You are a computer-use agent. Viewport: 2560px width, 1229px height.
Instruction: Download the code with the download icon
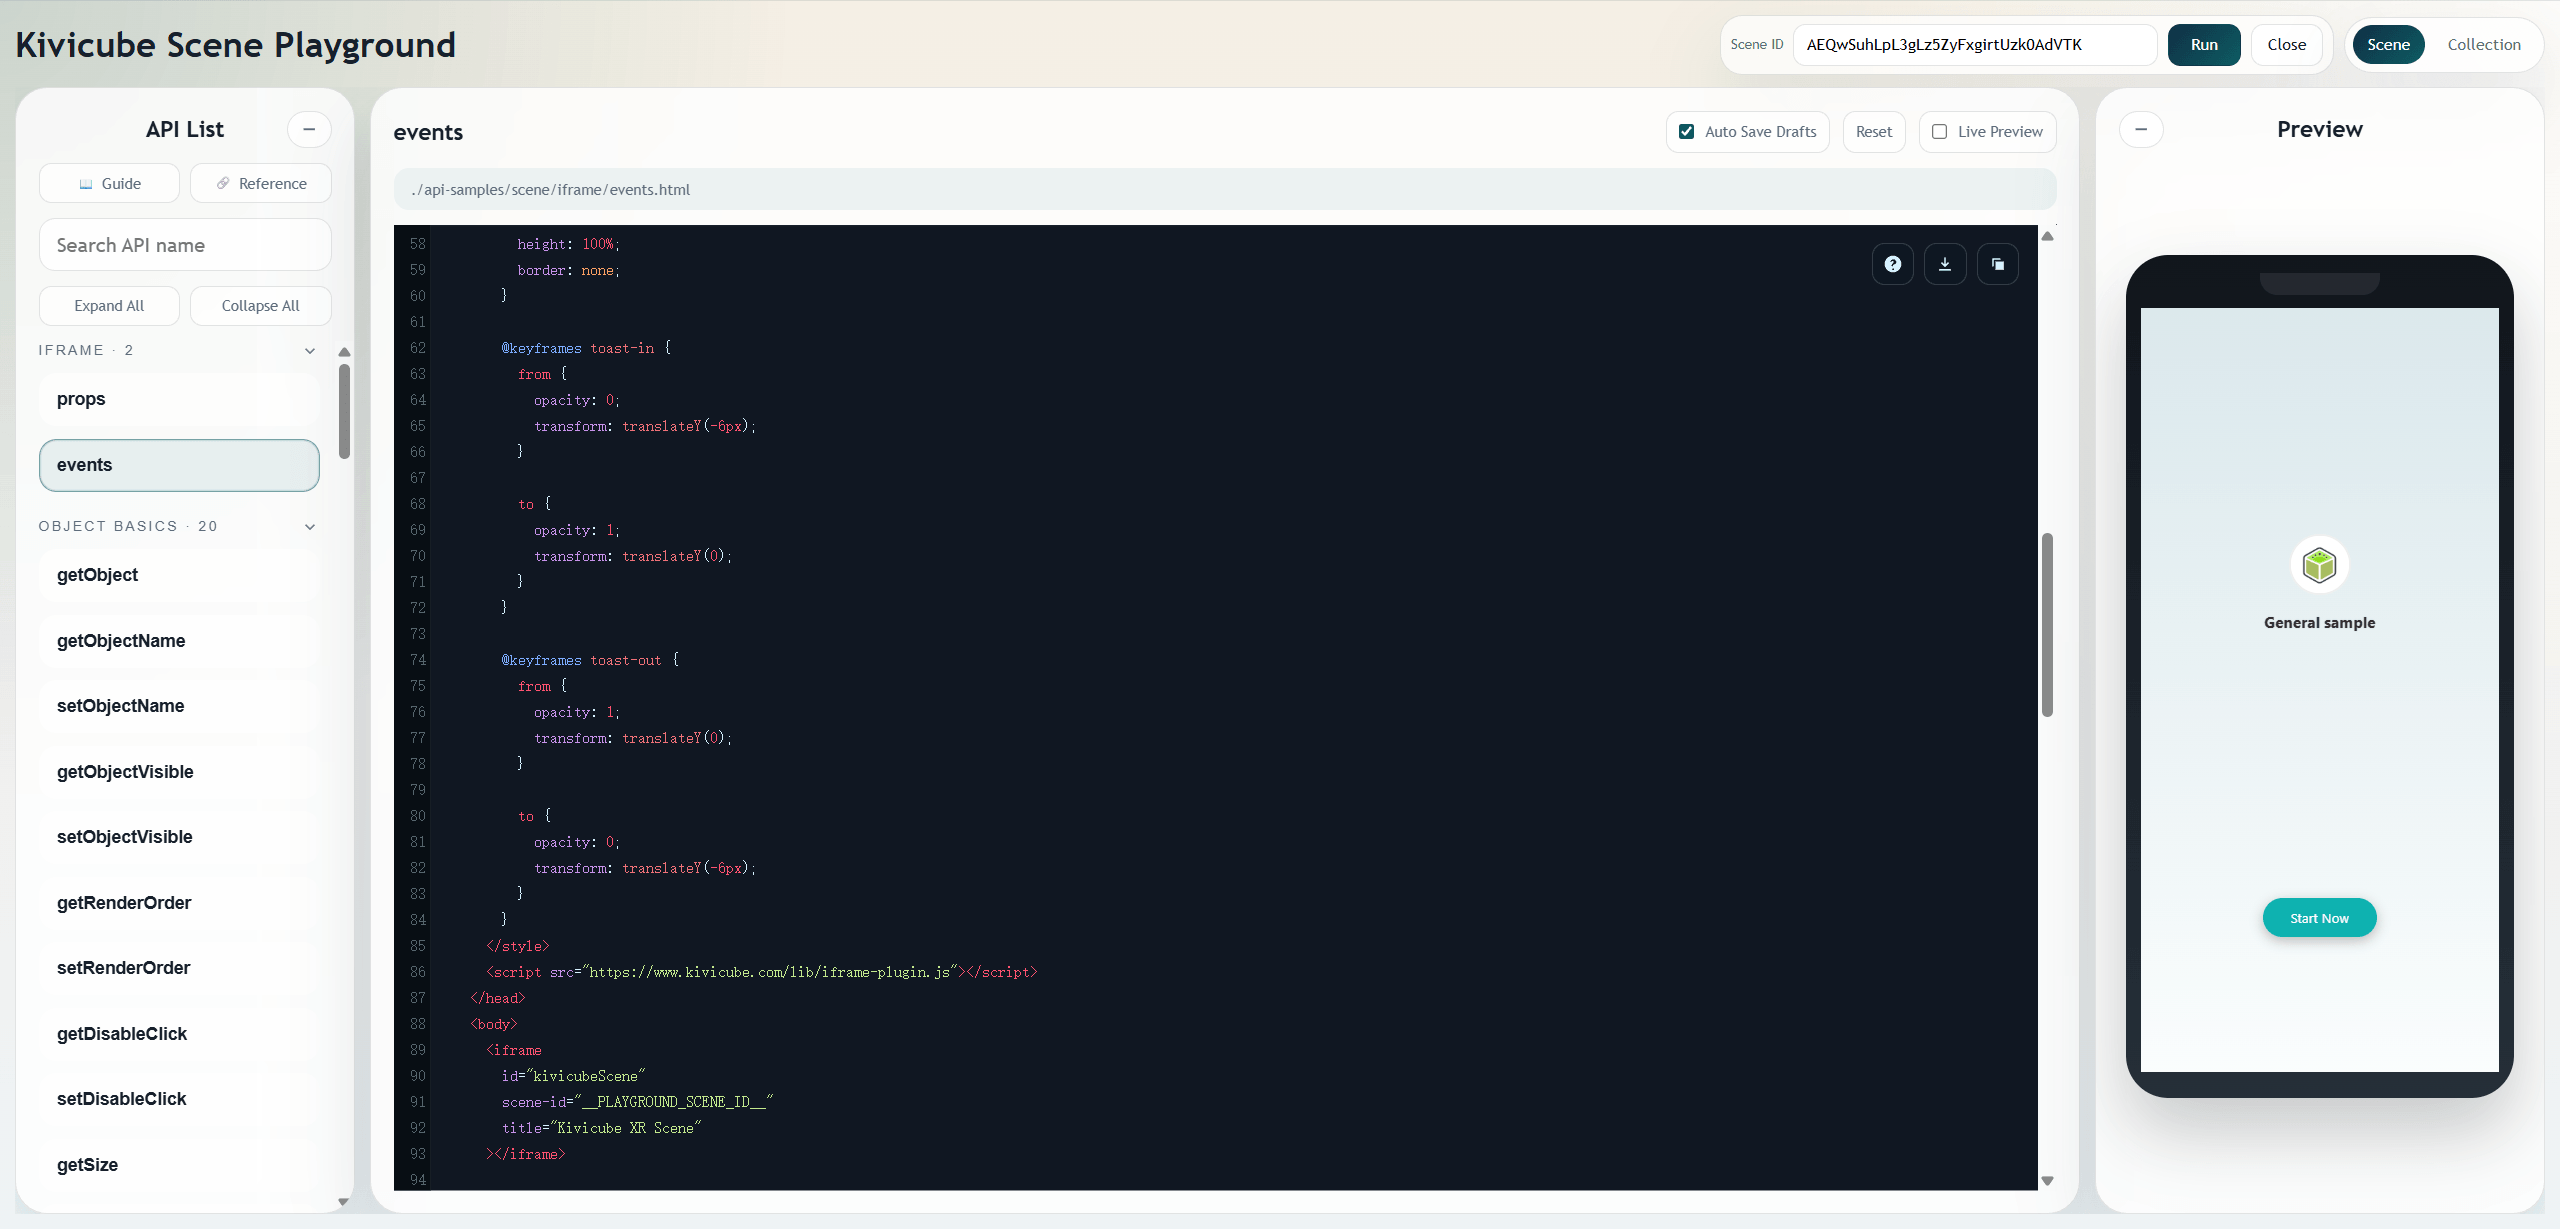[1945, 264]
